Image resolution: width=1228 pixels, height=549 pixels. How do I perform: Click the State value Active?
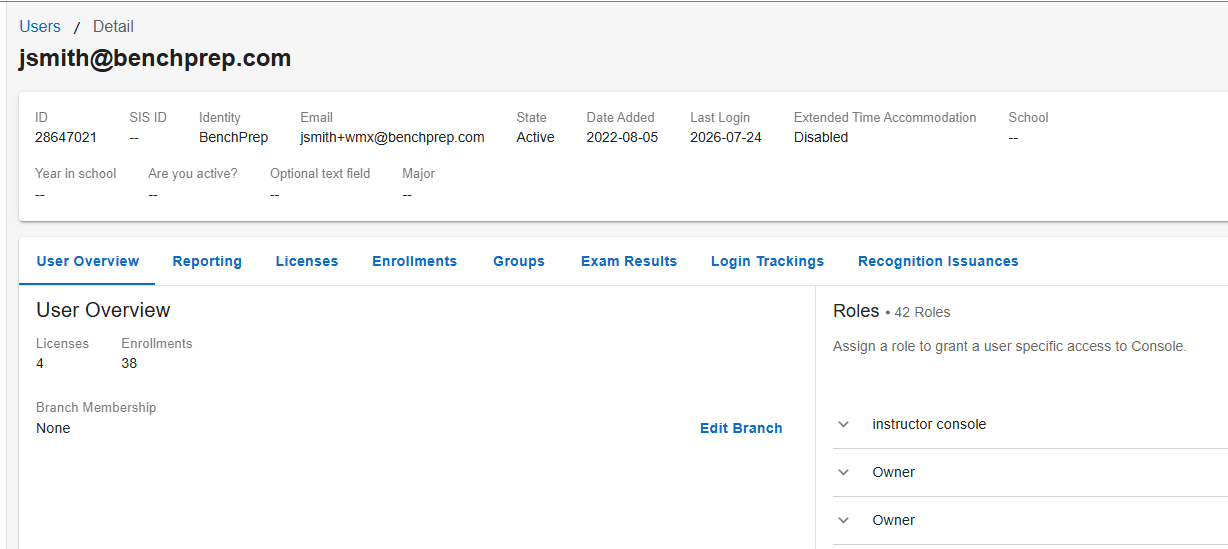point(535,137)
